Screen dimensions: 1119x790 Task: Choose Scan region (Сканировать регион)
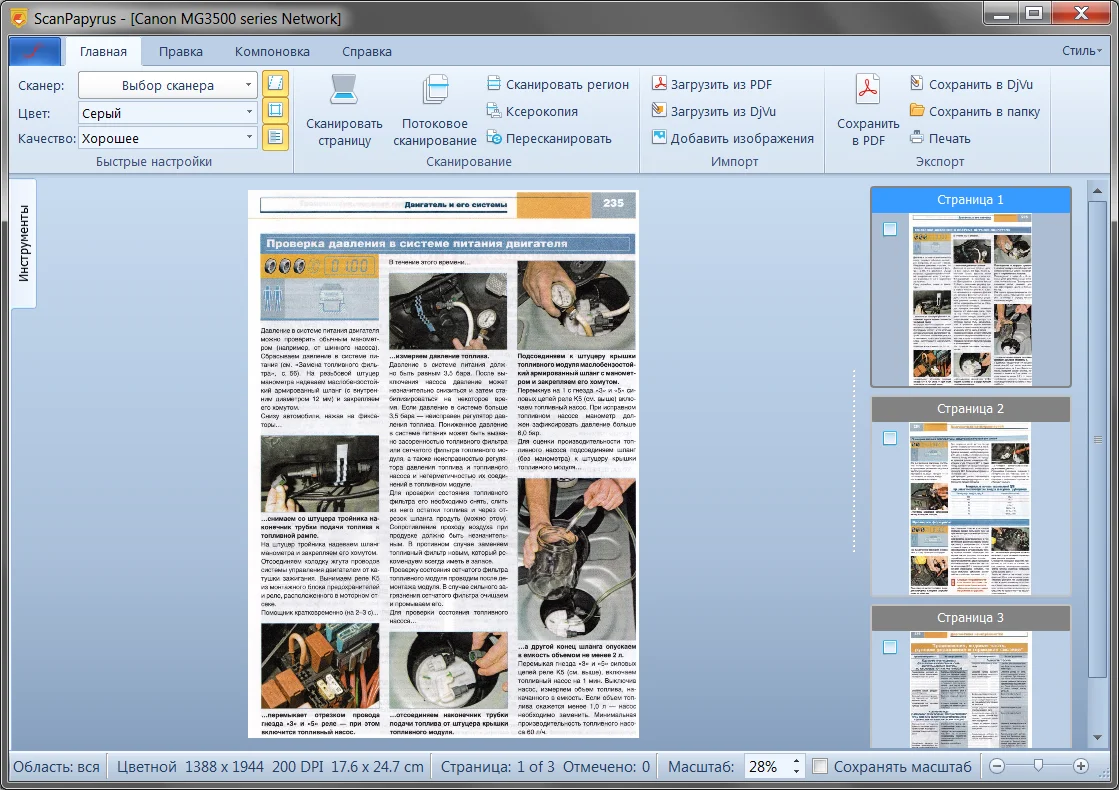pyautogui.click(x=558, y=85)
